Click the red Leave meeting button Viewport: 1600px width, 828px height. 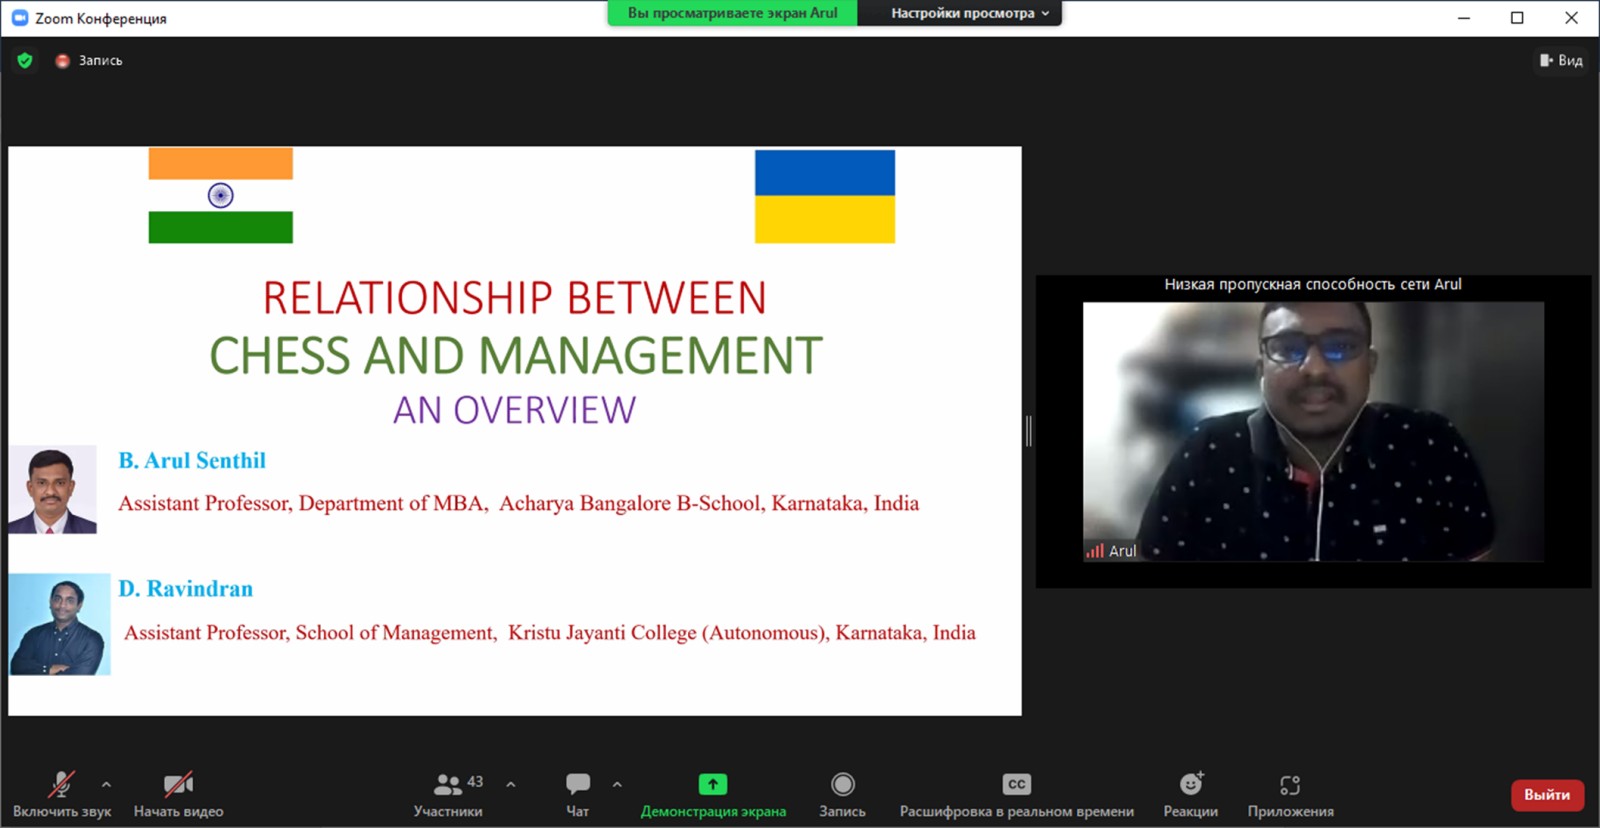coord(1546,795)
